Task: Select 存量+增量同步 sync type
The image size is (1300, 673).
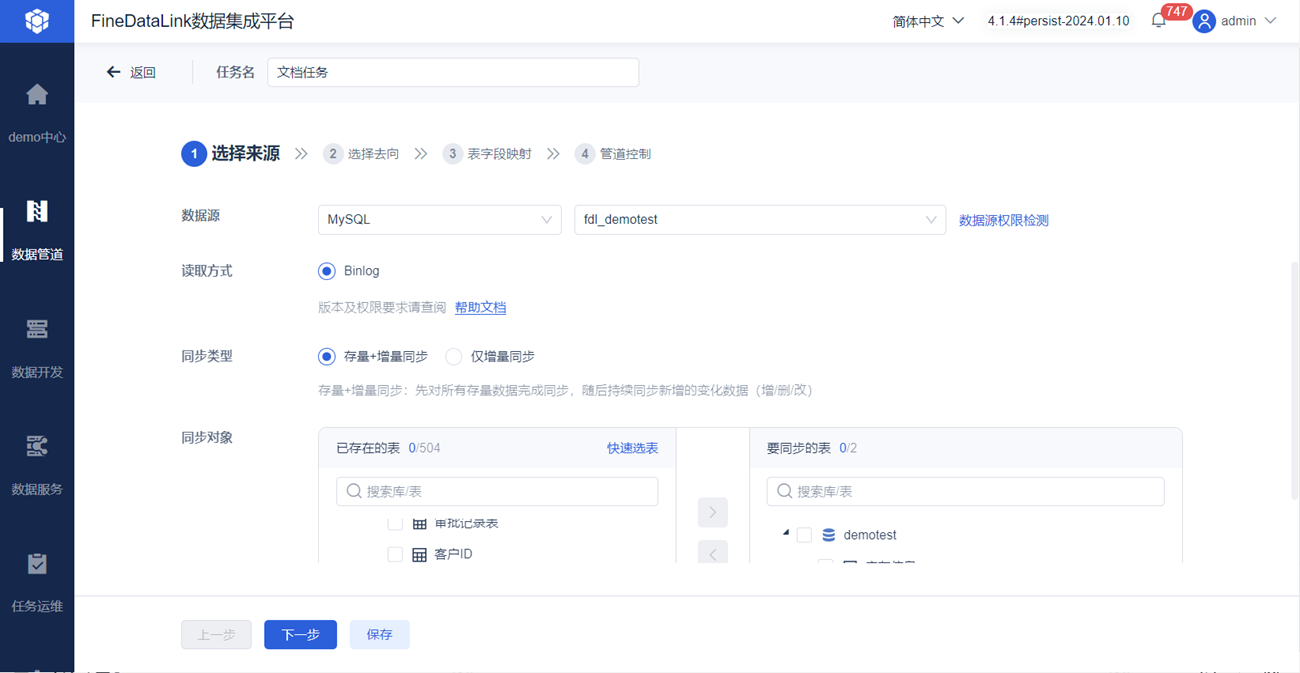Action: pos(327,357)
